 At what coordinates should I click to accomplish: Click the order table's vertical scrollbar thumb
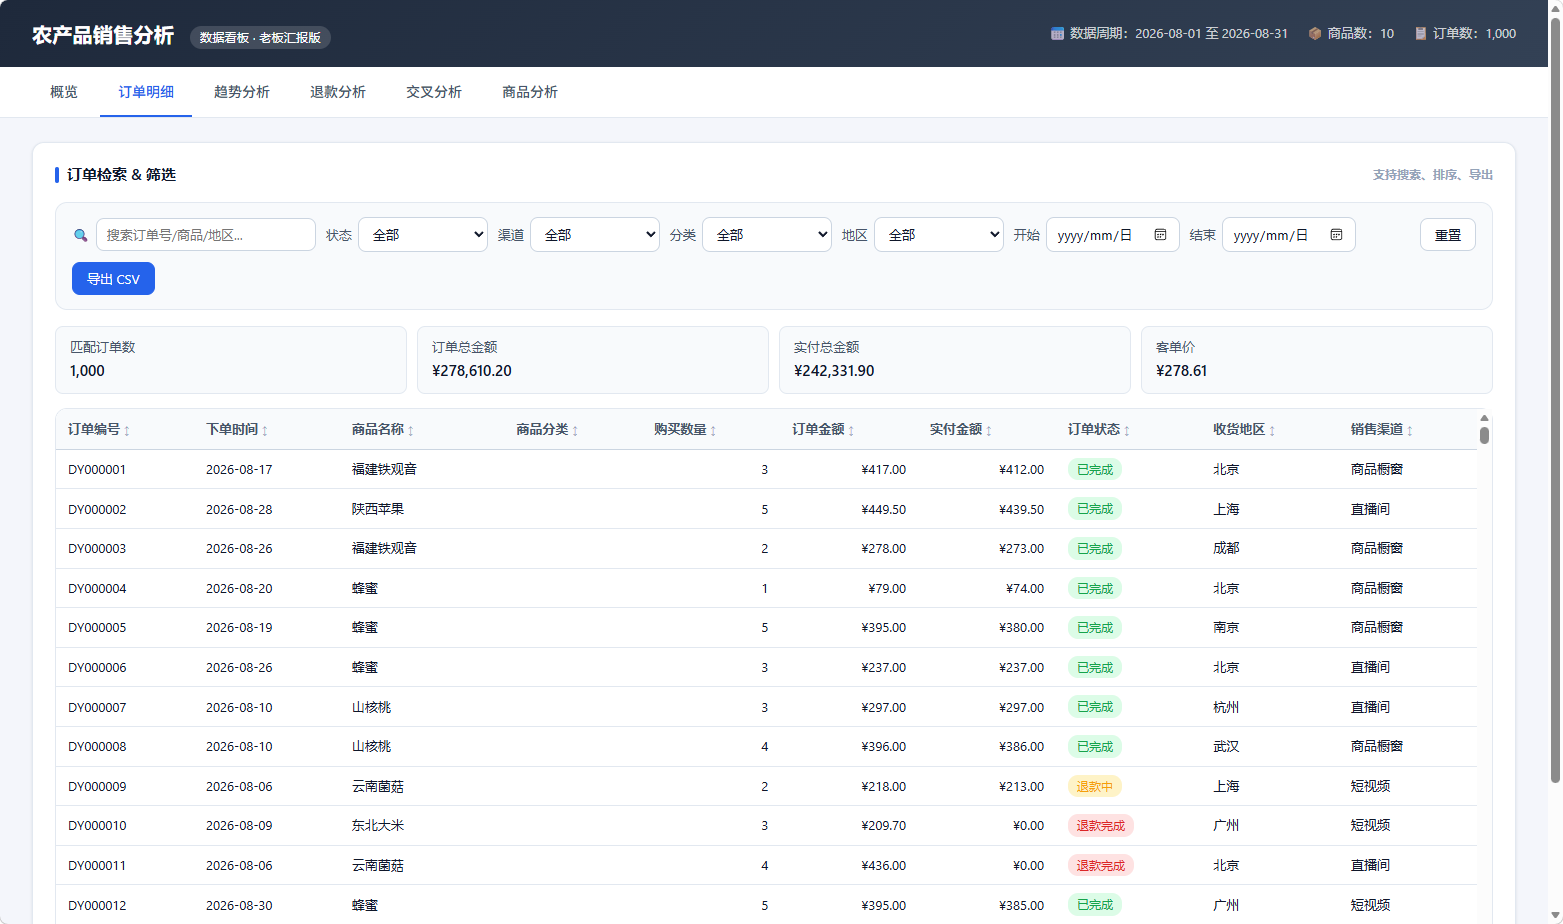click(1484, 435)
